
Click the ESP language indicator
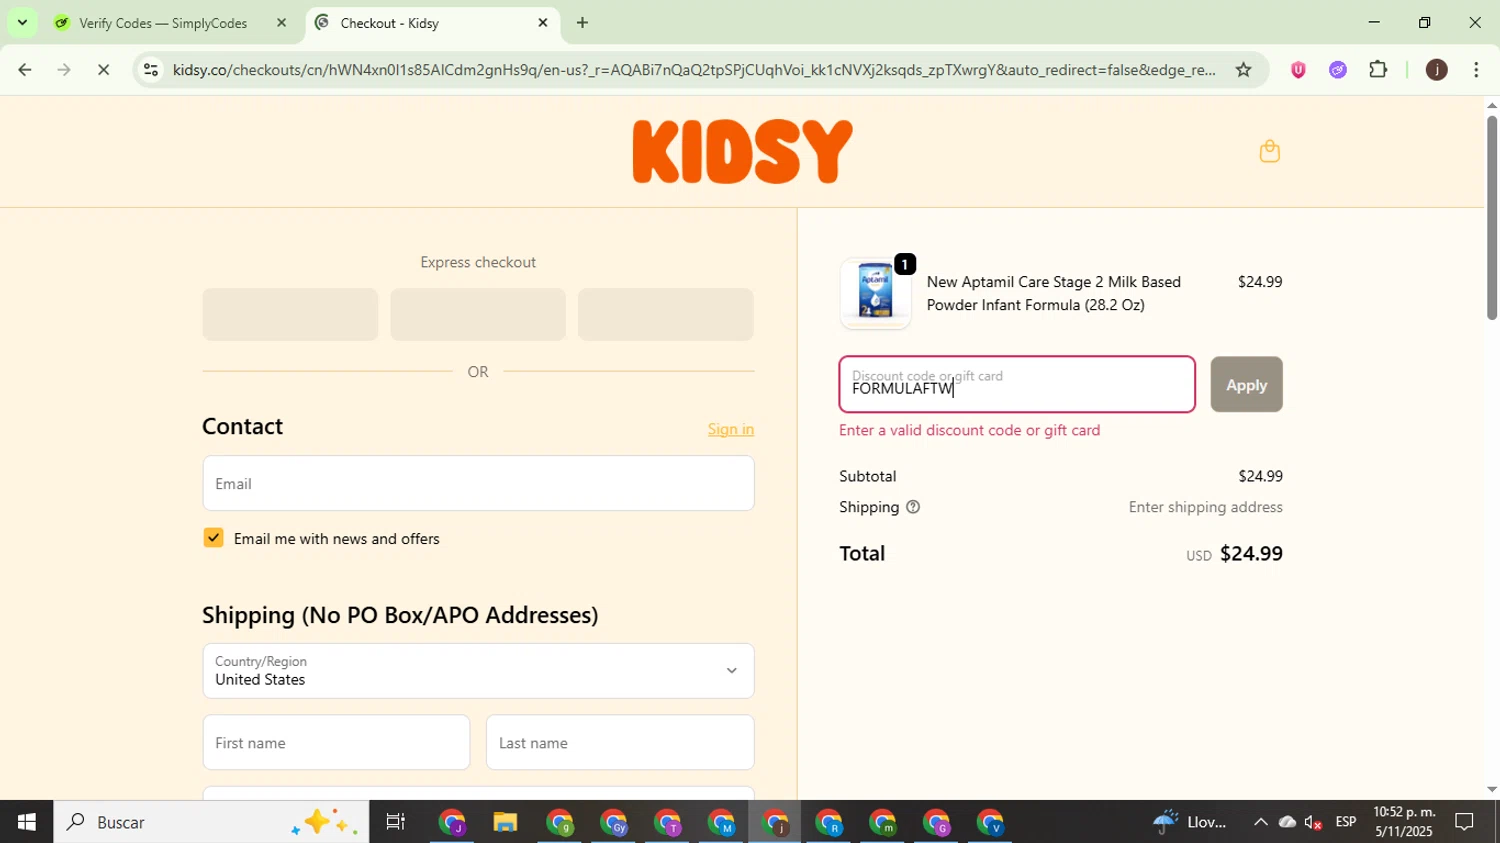1346,822
